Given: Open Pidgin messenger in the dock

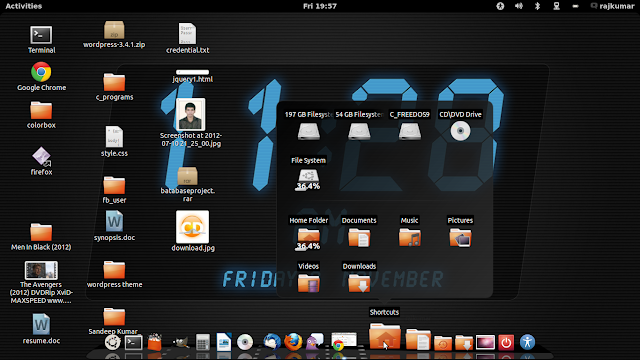Looking at the screenshot, I should 314,342.
